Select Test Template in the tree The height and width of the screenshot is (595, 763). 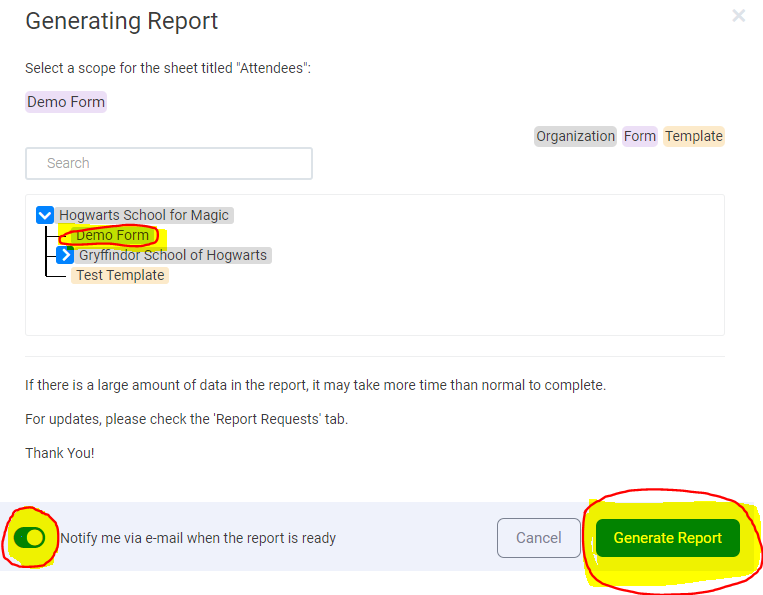pos(120,275)
